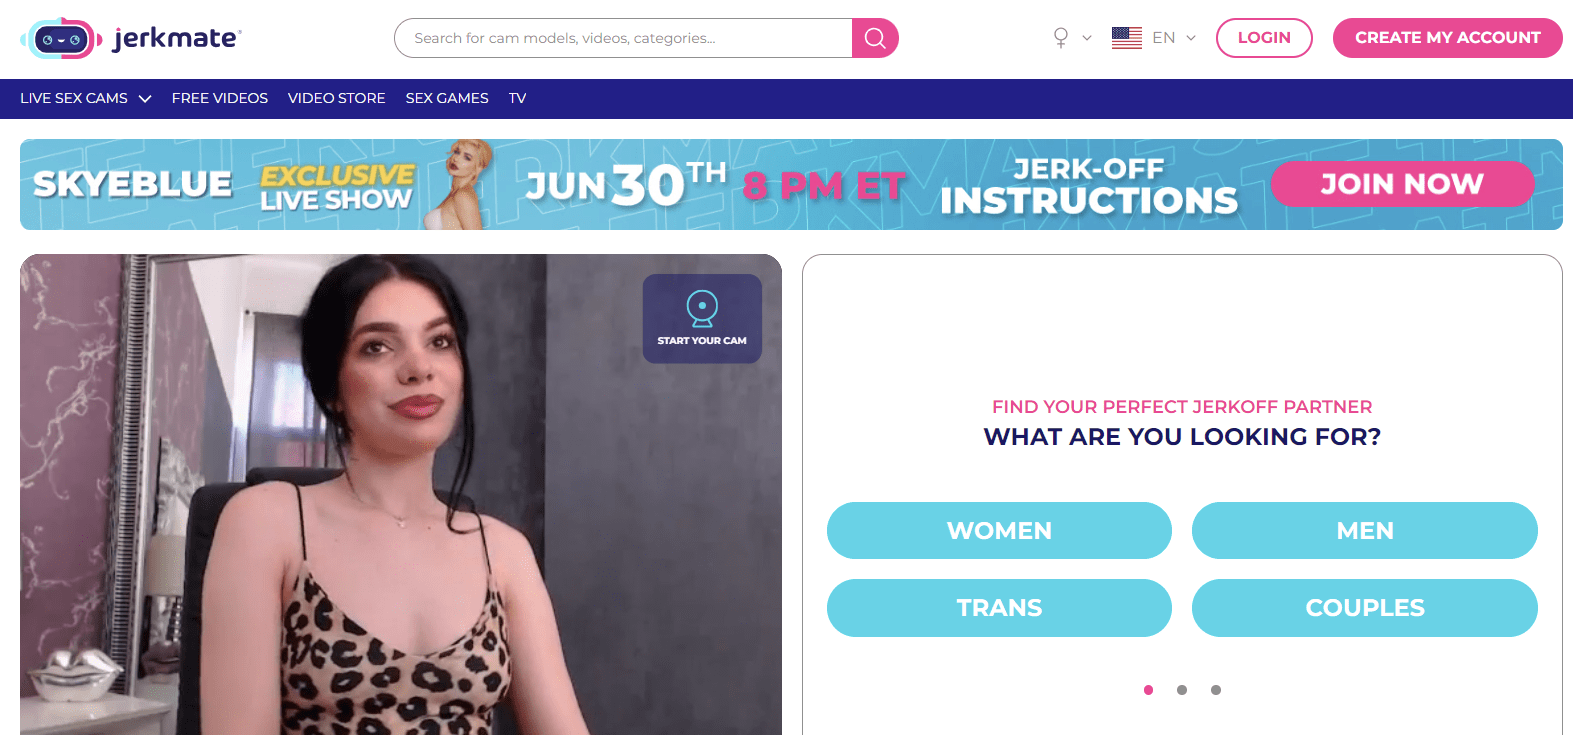Choose the Couples option button
The height and width of the screenshot is (735, 1573).
[x=1365, y=608]
